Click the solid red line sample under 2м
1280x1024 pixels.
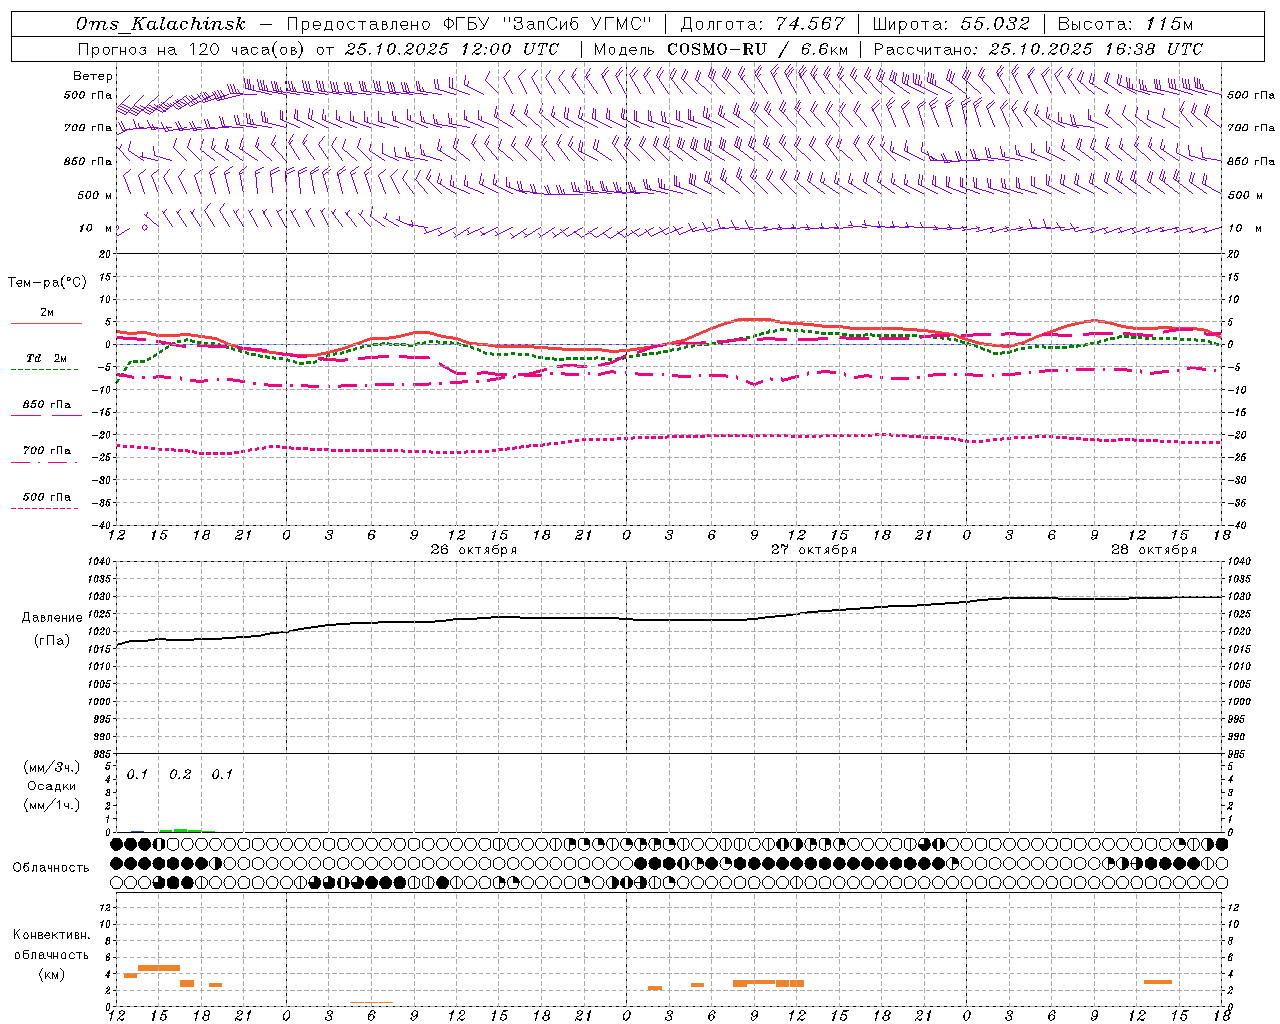pos(46,323)
